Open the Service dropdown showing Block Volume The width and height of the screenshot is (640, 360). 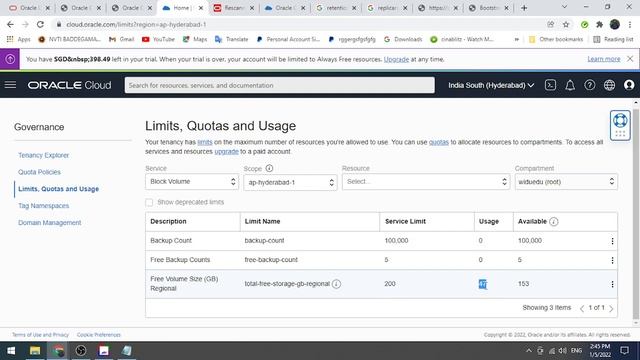pos(191,182)
